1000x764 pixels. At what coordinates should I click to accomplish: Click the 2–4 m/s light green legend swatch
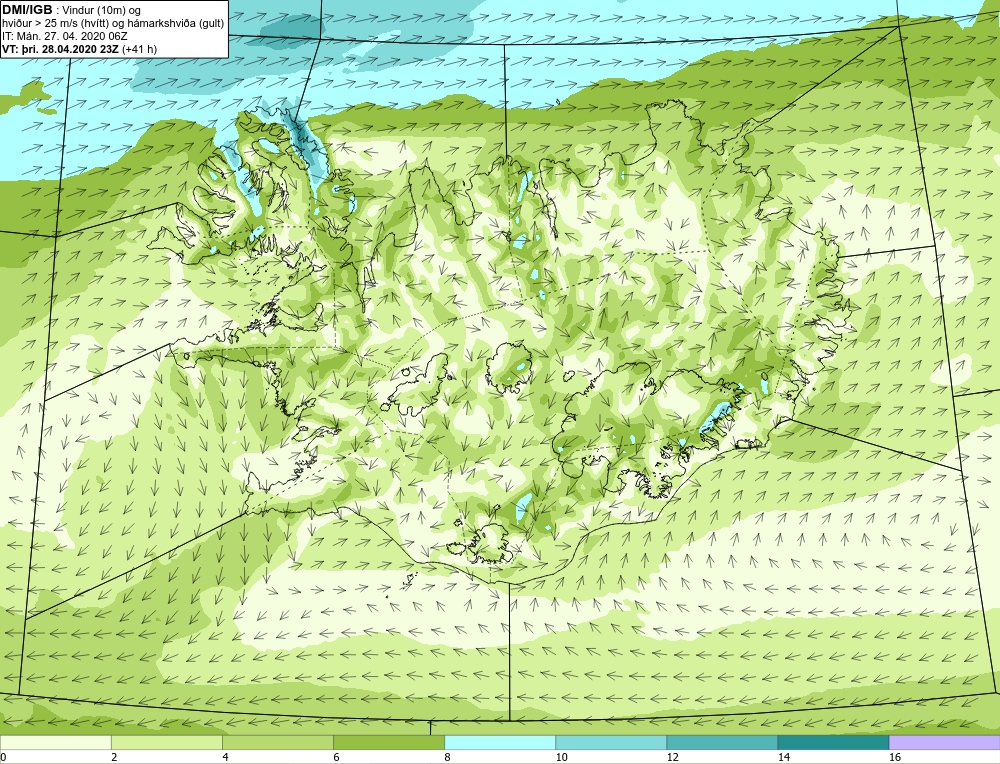click(x=166, y=742)
